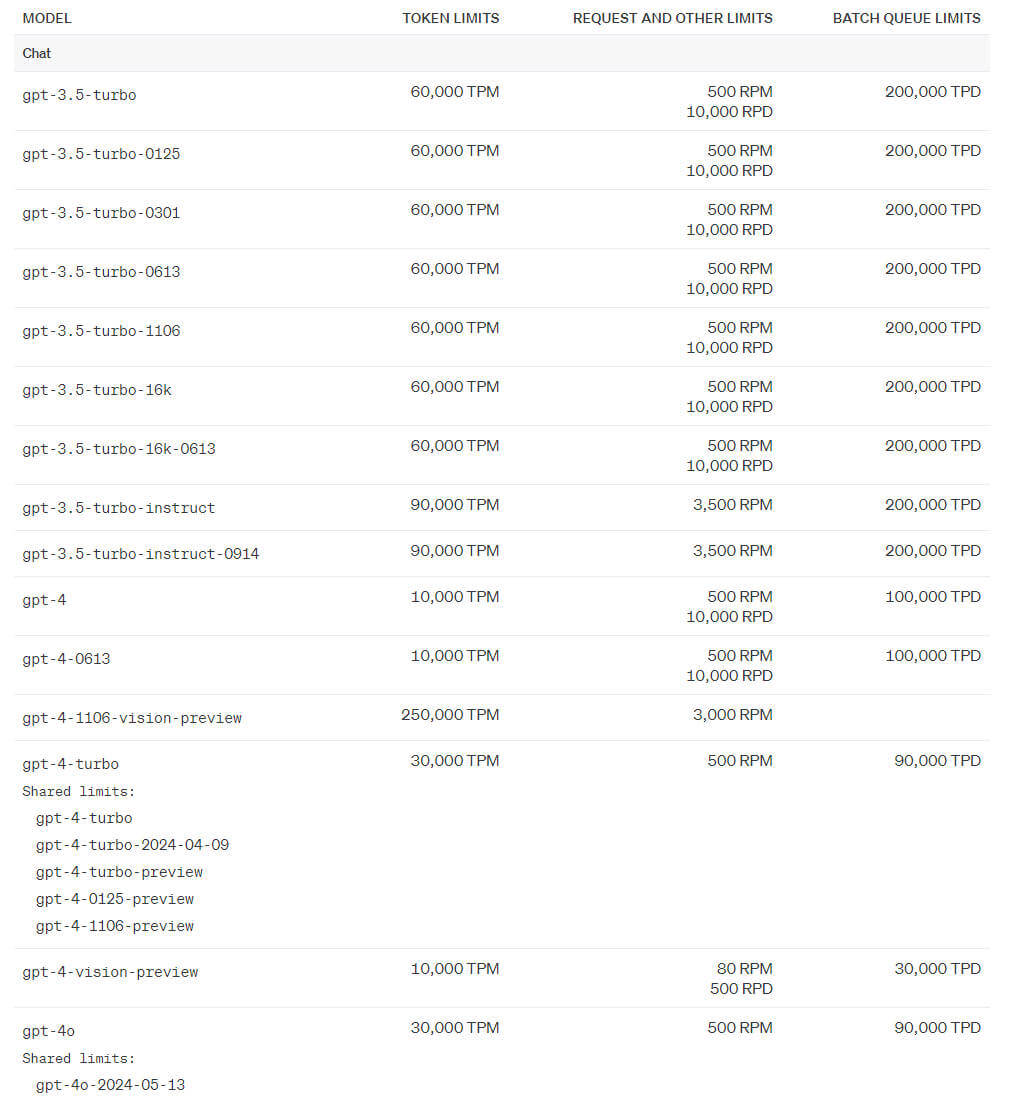Click the TOKEN LIMITS column header
The width and height of the screenshot is (1017, 1104).
[450, 18]
